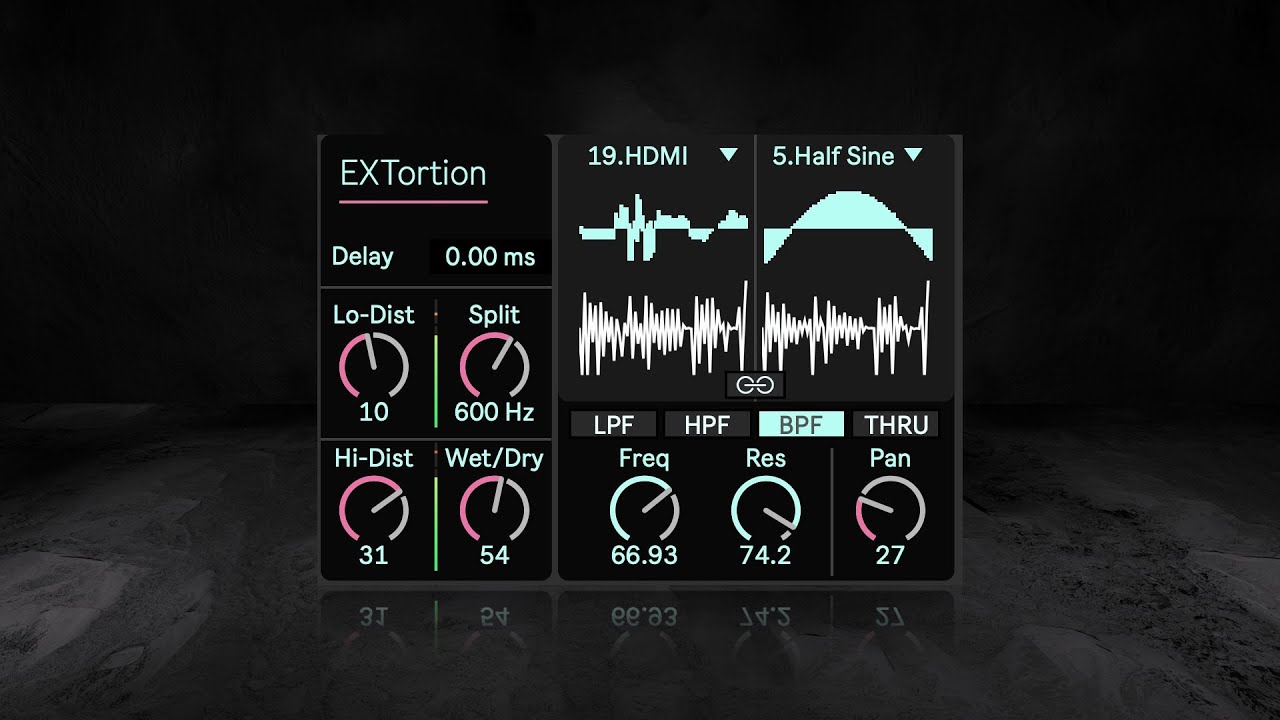Click the Res resonance knob
Image resolution: width=1280 pixels, height=720 pixels.
pyautogui.click(x=765, y=510)
